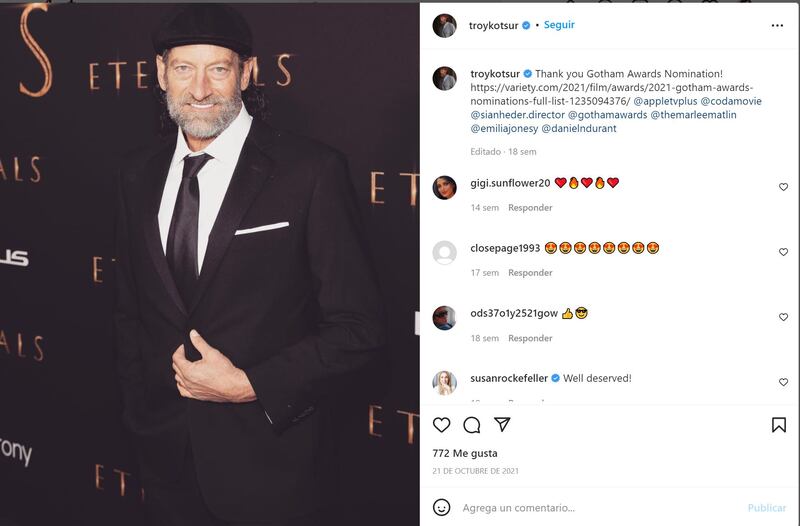Image resolution: width=800 pixels, height=526 pixels.
Task: Open the three-dot more options menu
Action: click(777, 26)
